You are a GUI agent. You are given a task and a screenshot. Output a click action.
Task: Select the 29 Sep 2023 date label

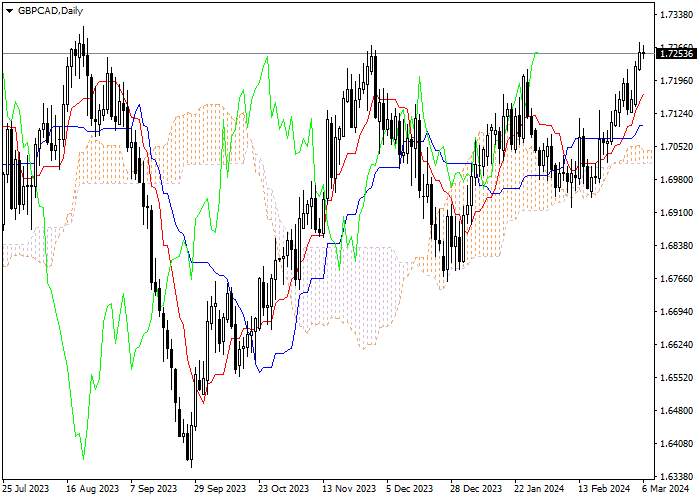220,489
